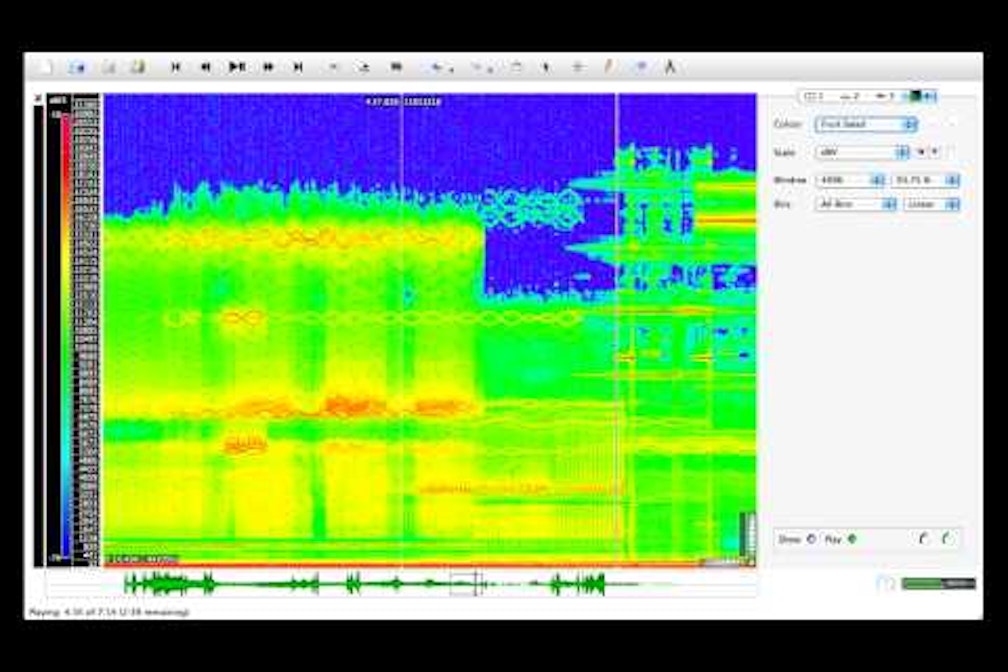The width and height of the screenshot is (1008, 672).
Task: Close the spectrogram pane with X
Action: pos(38,98)
